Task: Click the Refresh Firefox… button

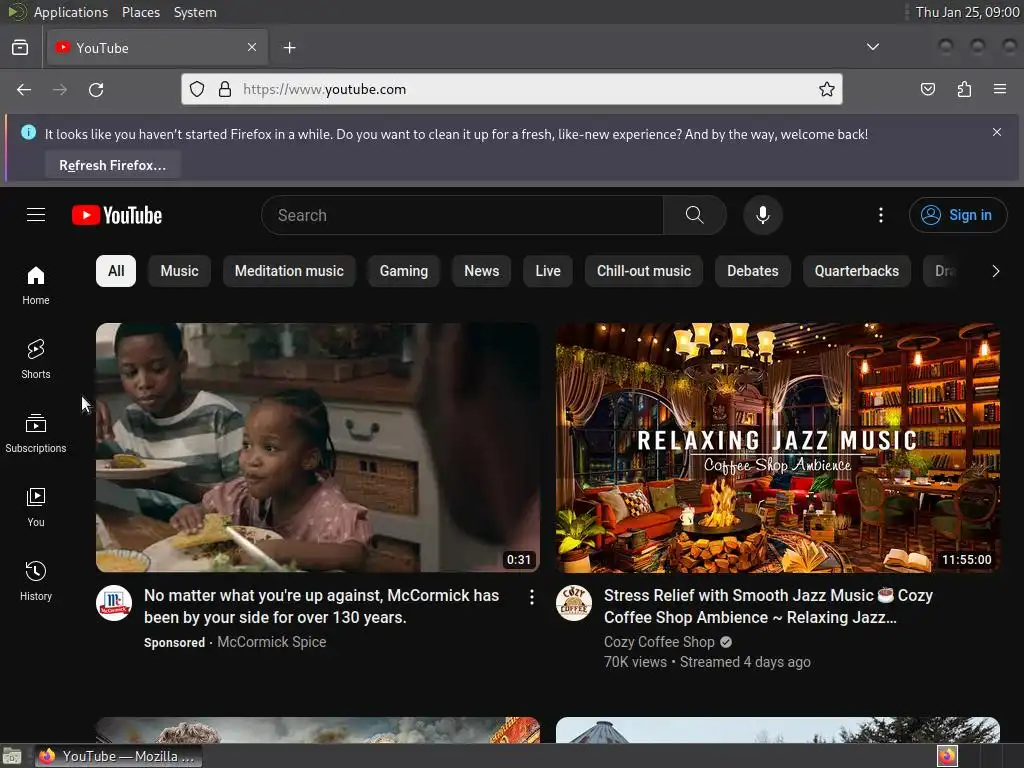Action: point(112,165)
